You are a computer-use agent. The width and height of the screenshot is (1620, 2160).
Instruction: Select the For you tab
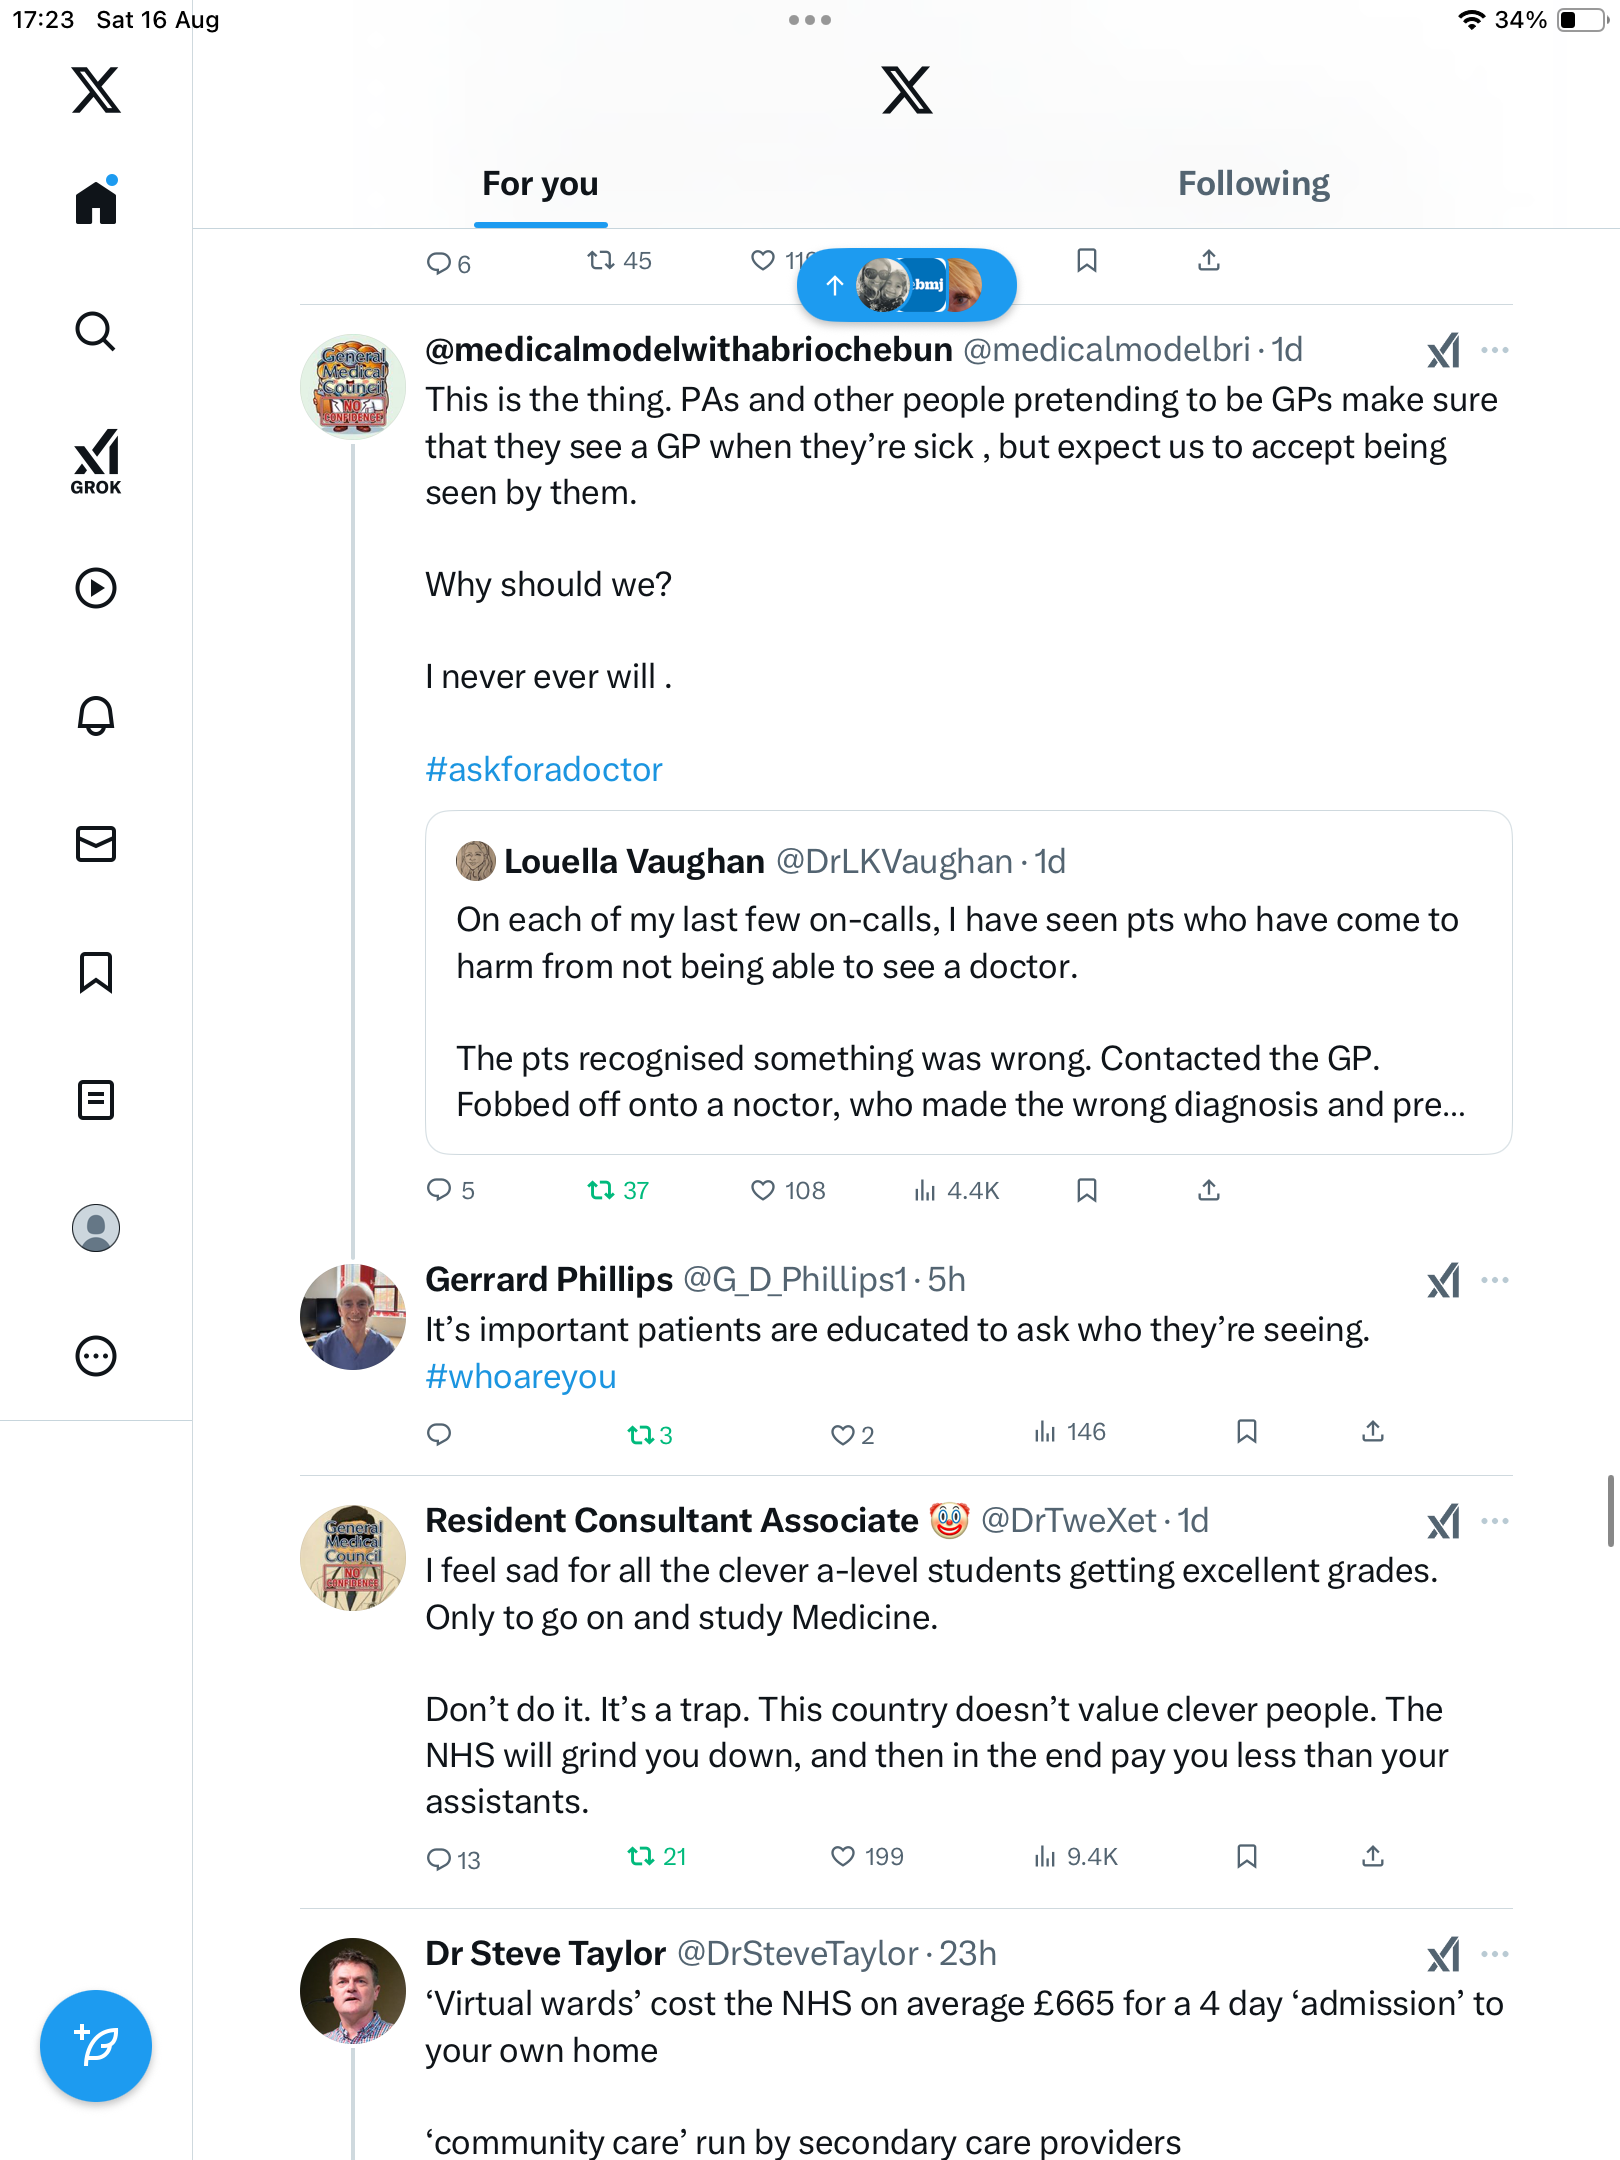(x=540, y=184)
